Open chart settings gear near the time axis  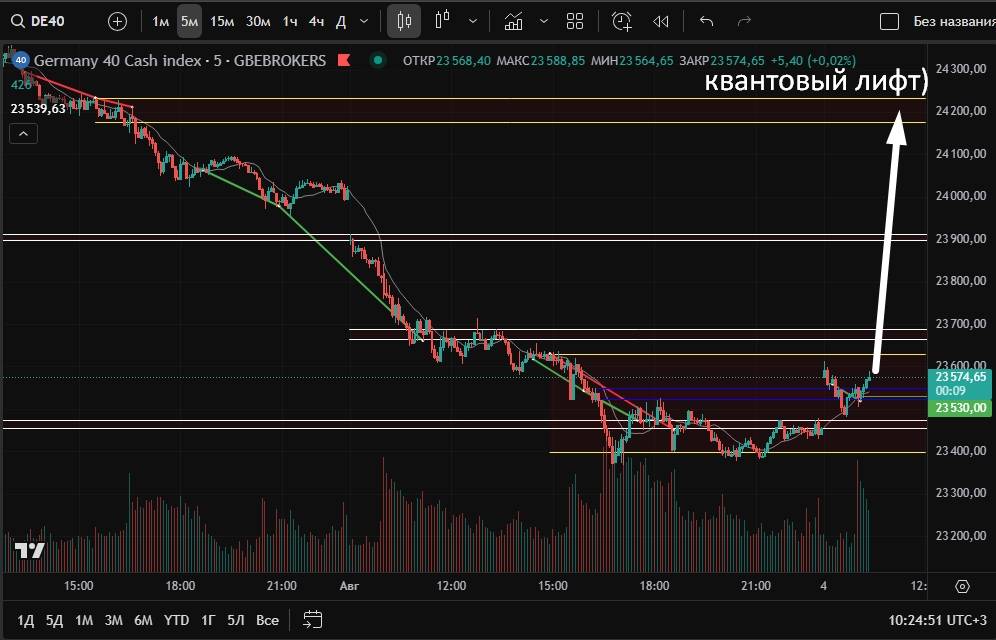[x=962, y=587]
